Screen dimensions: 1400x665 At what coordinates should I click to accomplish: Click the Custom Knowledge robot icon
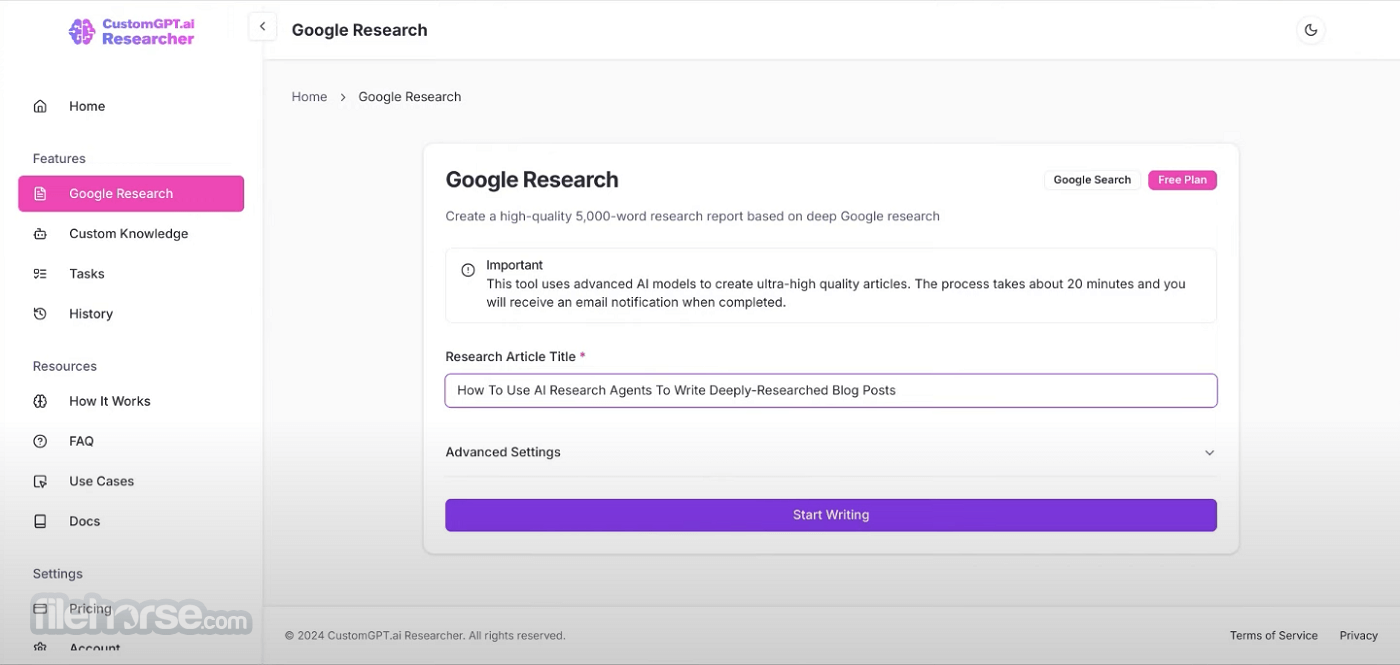40,234
